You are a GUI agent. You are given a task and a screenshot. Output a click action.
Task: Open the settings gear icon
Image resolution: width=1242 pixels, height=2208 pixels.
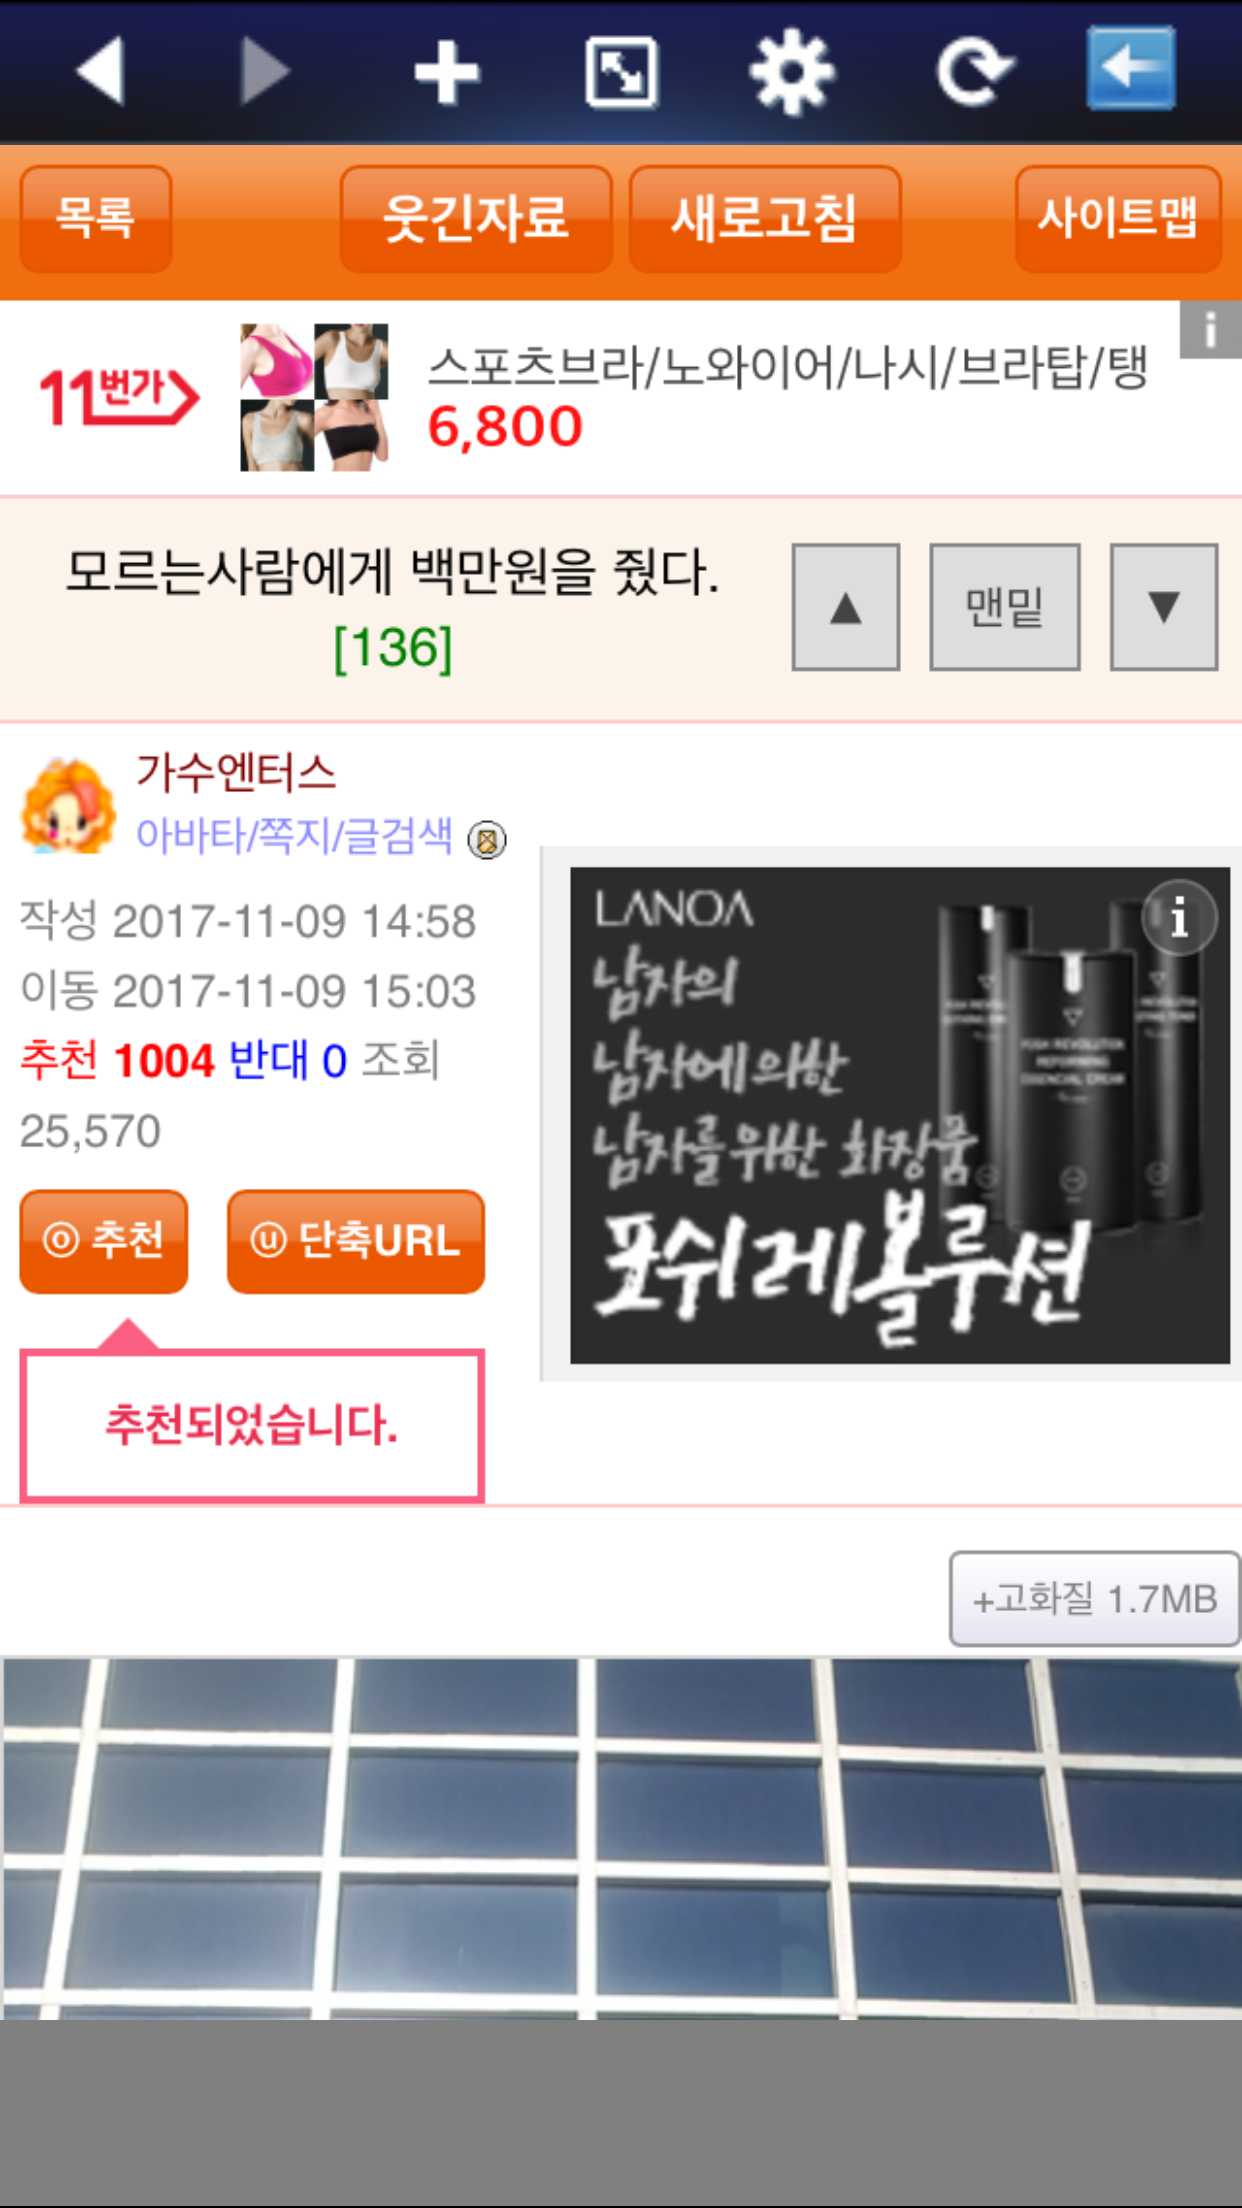(x=792, y=72)
